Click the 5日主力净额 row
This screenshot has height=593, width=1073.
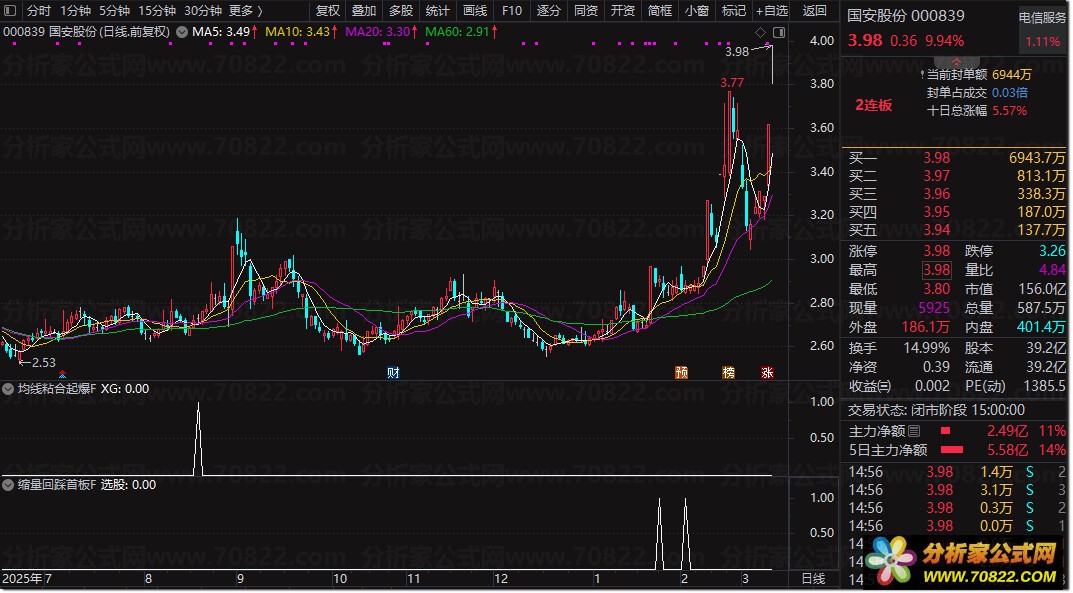[x=956, y=450]
